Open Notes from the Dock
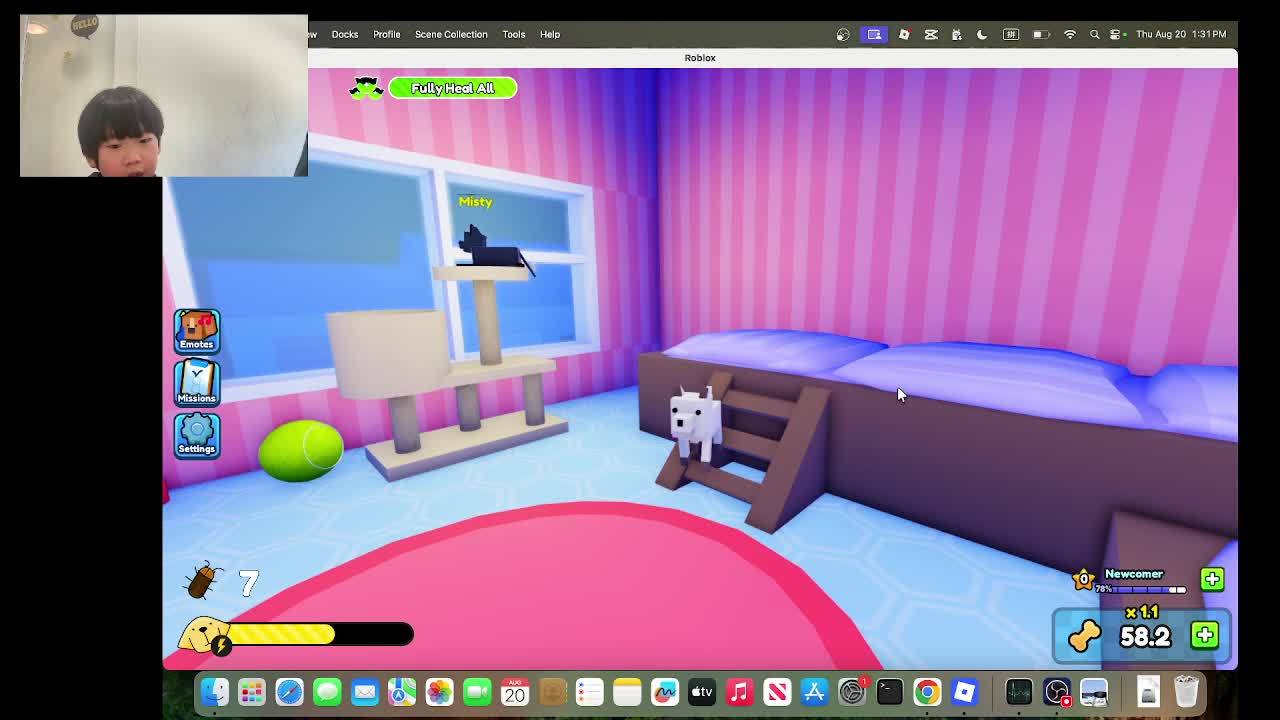This screenshot has width=1280, height=720. (627, 692)
